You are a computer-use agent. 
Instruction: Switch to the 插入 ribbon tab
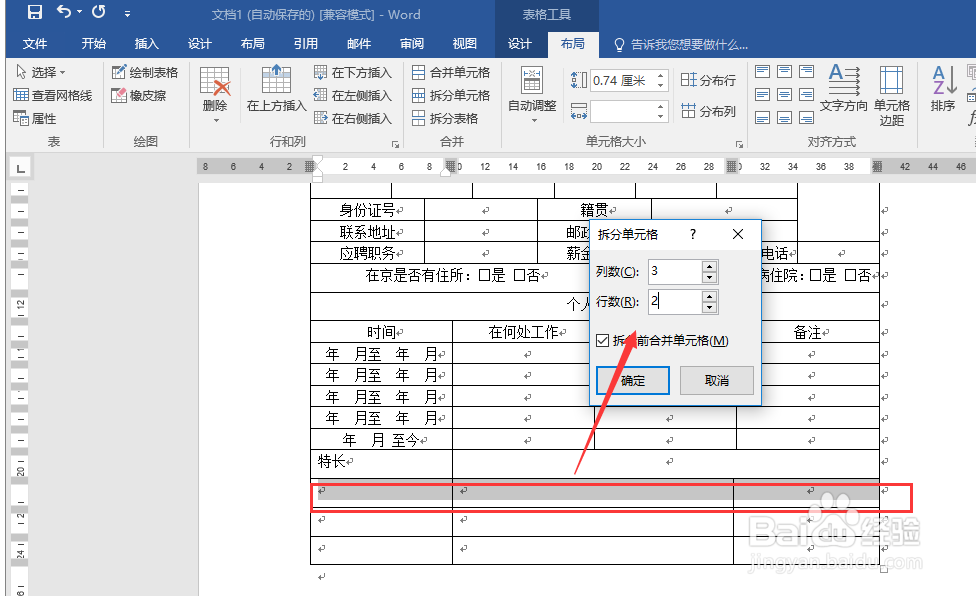click(146, 44)
